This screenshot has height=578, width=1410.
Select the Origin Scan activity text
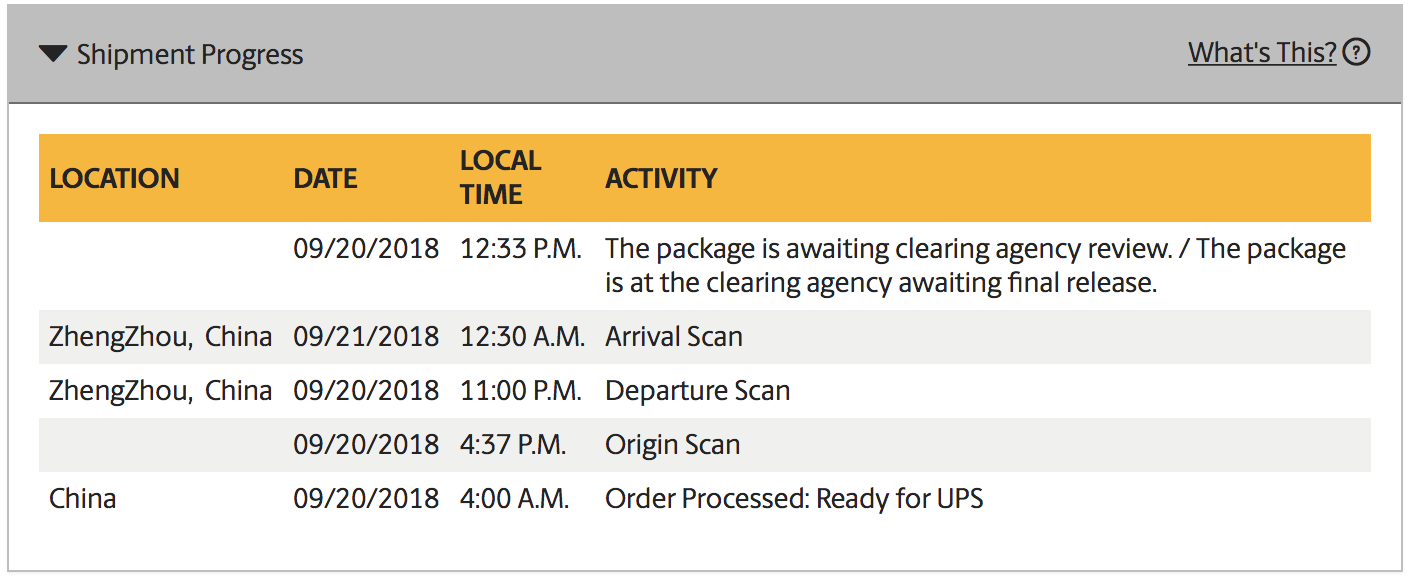[x=672, y=445]
